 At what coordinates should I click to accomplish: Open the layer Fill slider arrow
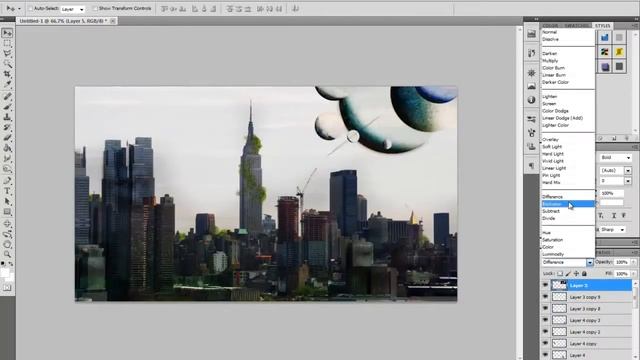633,273
